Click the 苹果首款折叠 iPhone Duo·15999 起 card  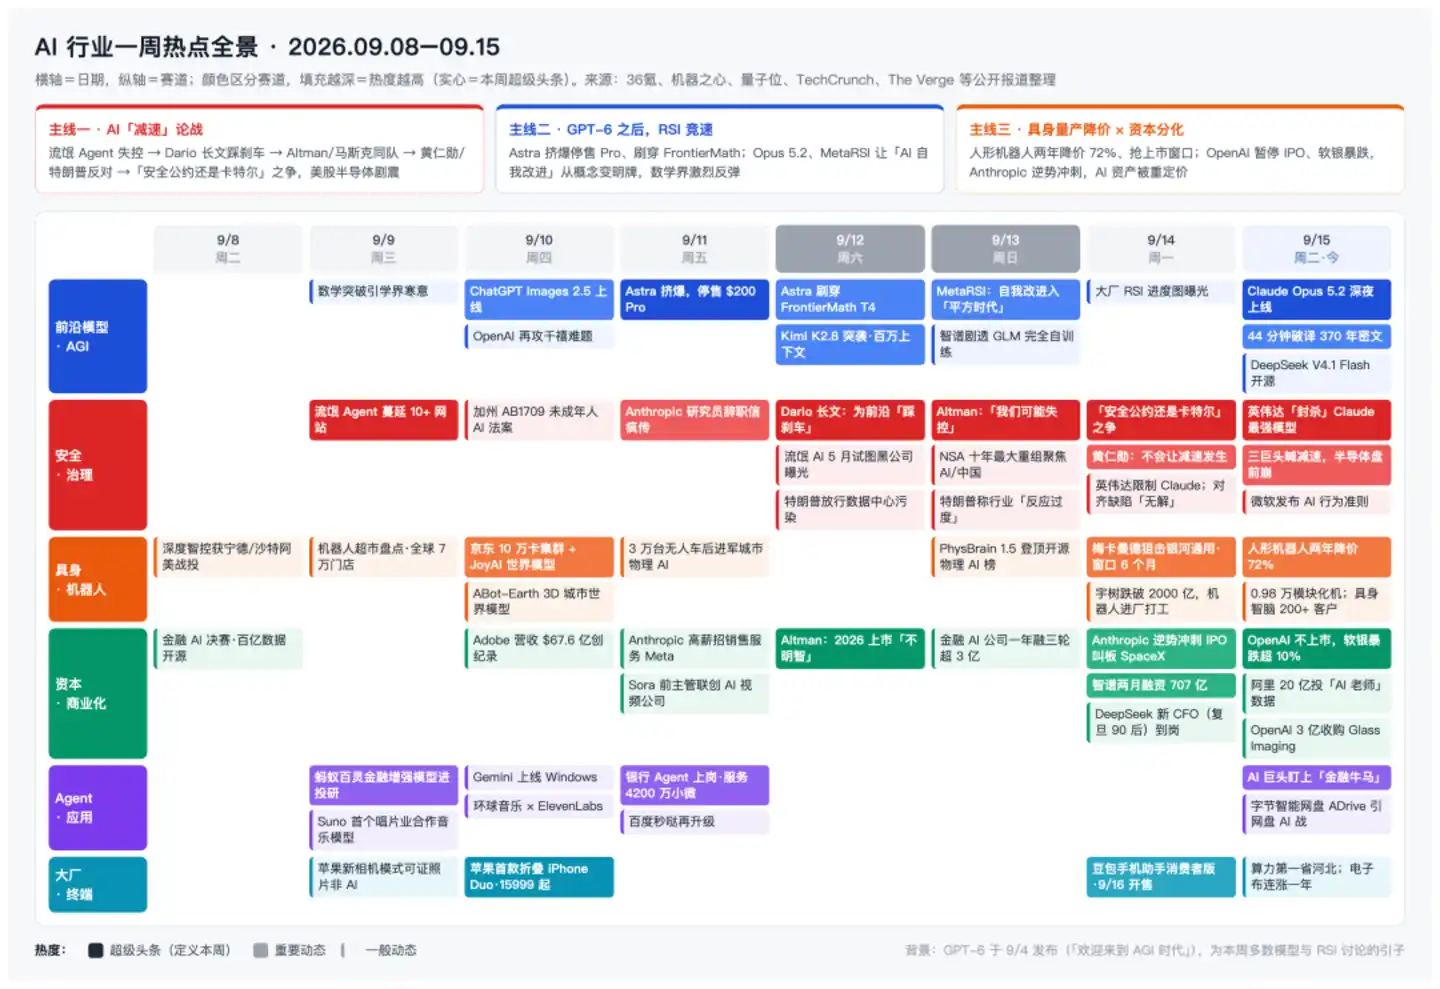tap(539, 877)
